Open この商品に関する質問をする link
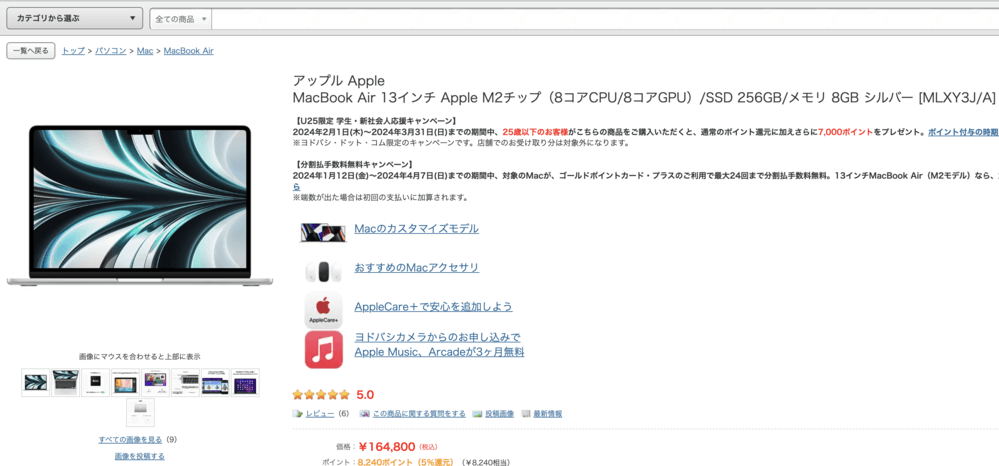999x466 pixels. pos(419,414)
